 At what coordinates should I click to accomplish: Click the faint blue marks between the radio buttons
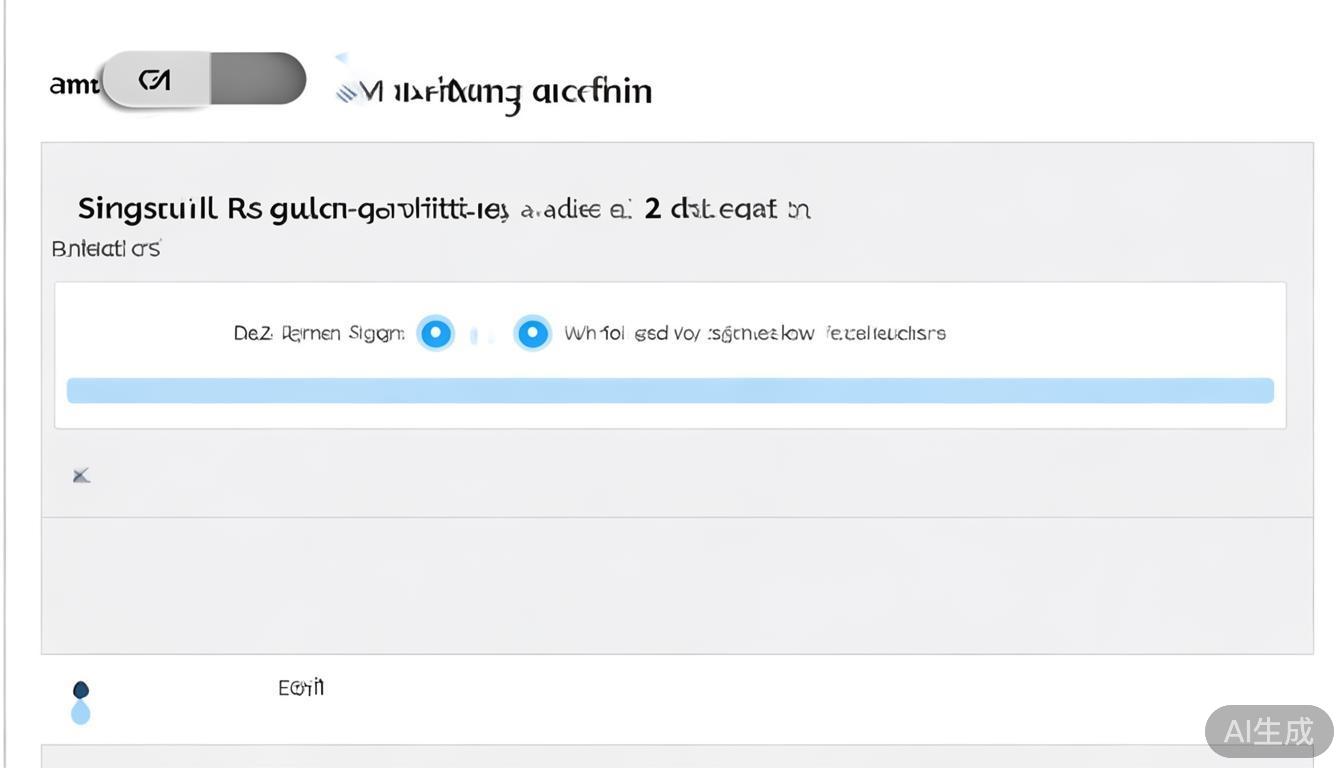point(483,336)
